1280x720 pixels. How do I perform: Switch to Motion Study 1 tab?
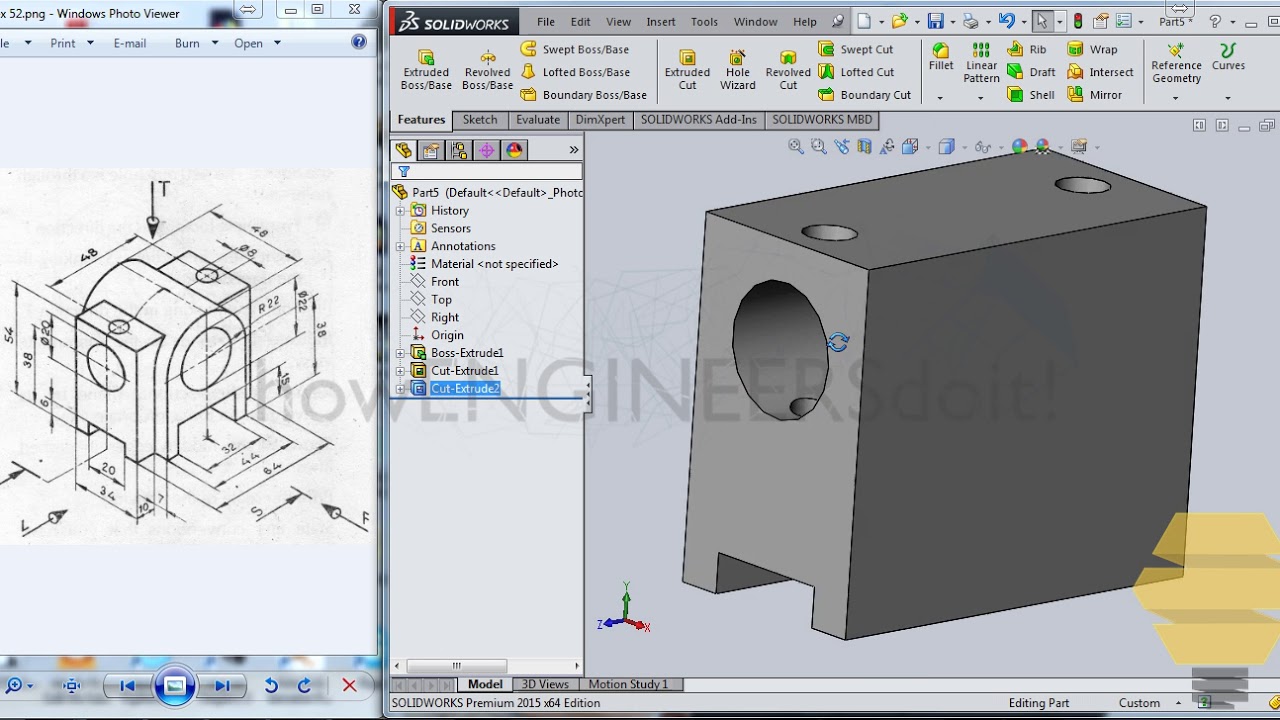point(628,684)
